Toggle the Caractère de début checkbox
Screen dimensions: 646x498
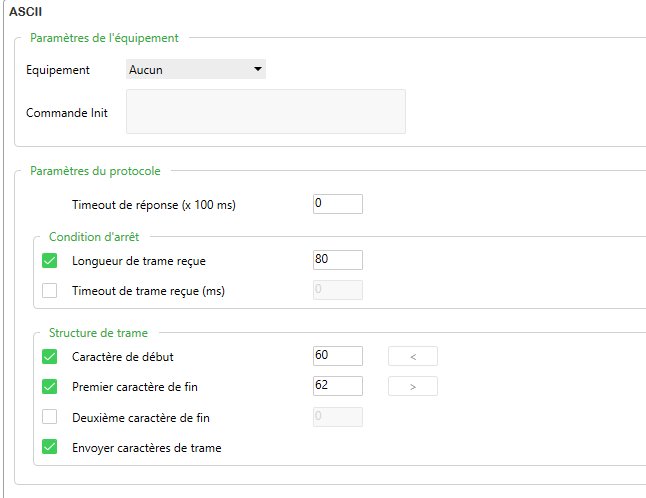click(x=50, y=356)
